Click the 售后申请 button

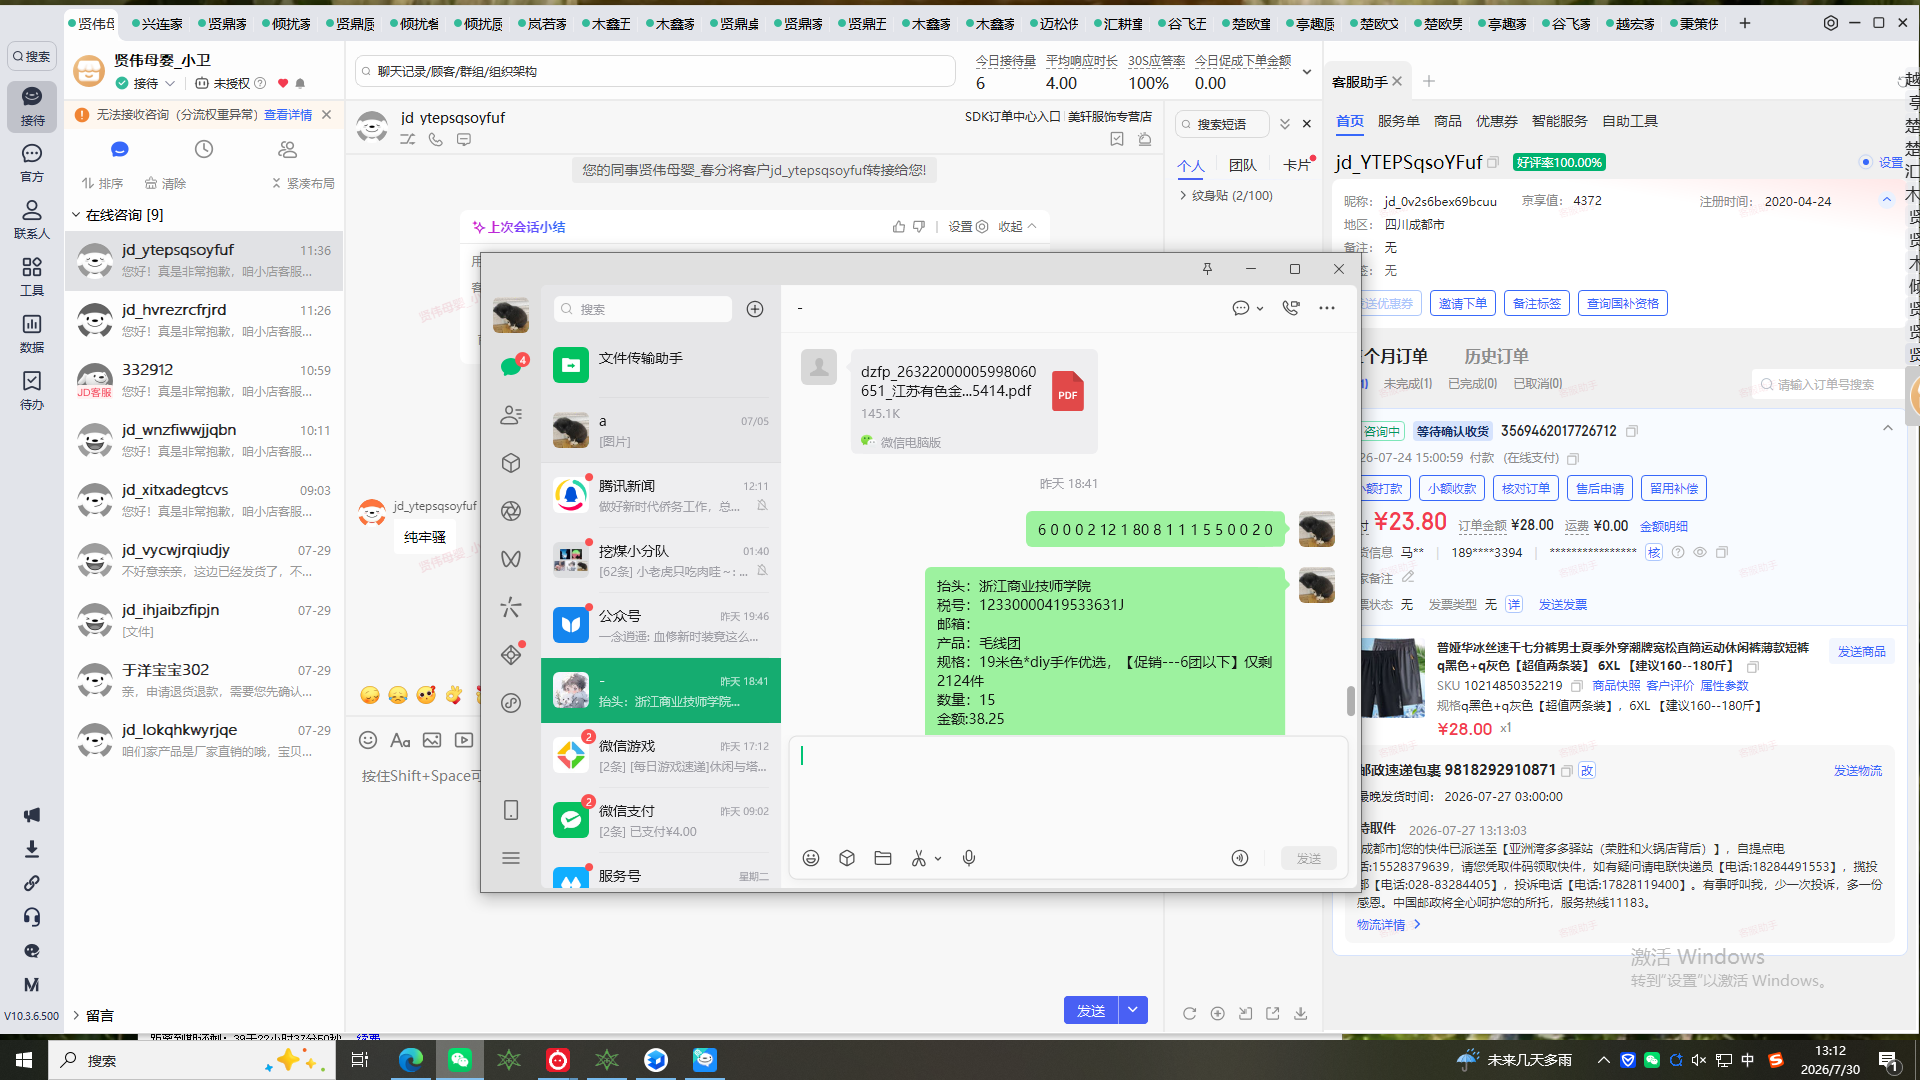click(1600, 488)
